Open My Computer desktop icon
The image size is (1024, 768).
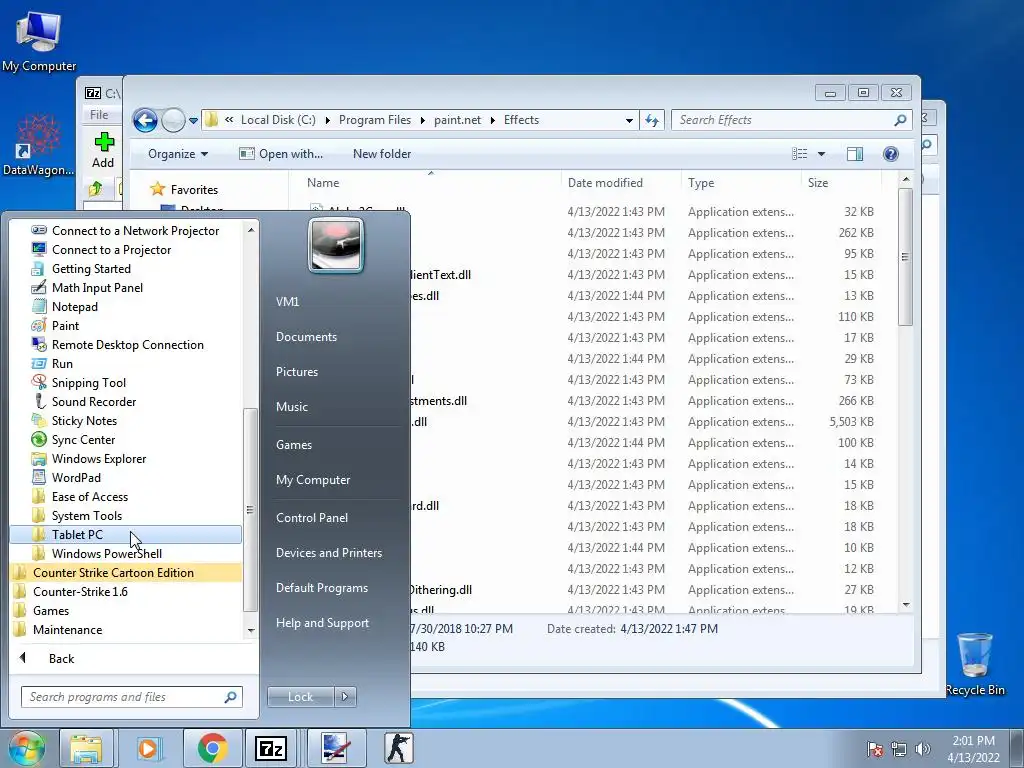(39, 42)
